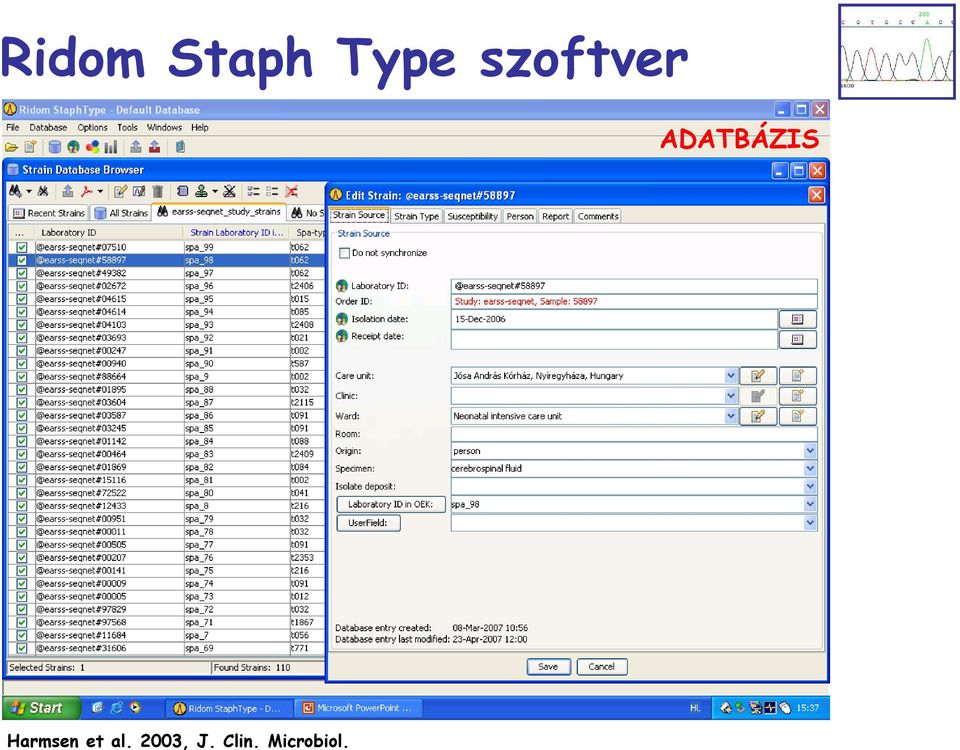Uncheck the row @earss-seqnet#07510

coord(22,247)
